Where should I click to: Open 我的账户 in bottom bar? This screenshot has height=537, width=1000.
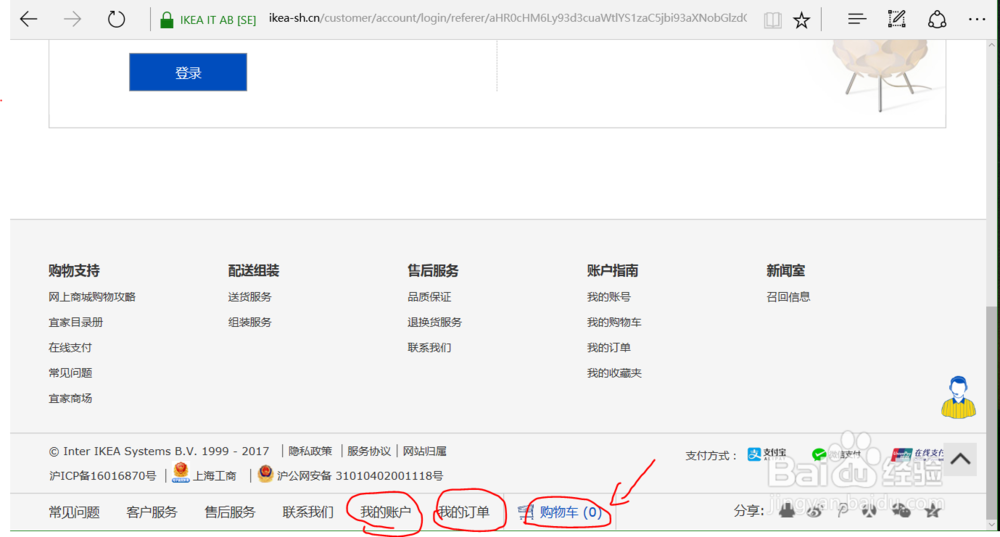[386, 512]
